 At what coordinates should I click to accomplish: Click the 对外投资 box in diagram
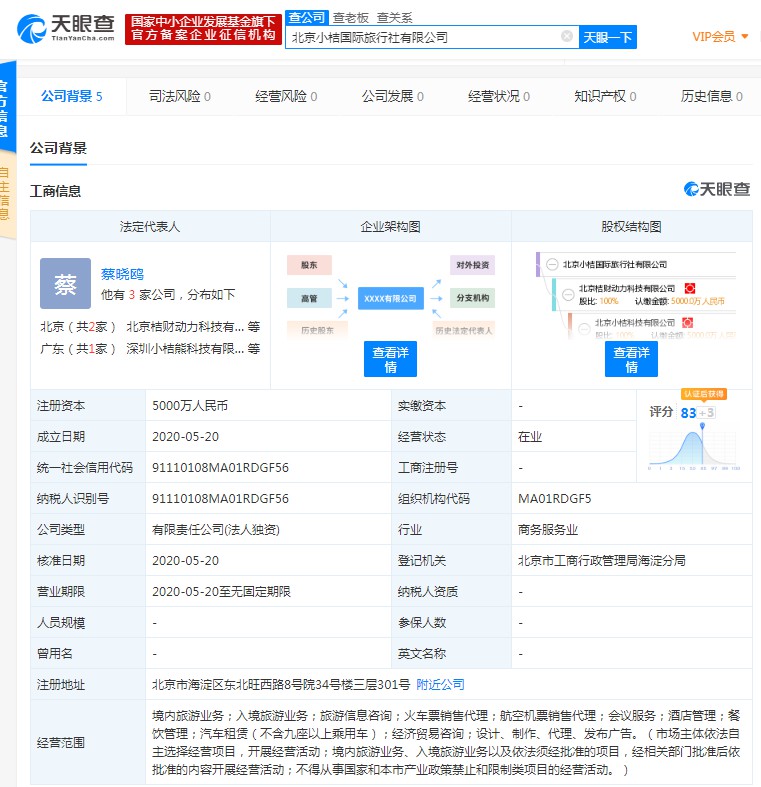472,265
